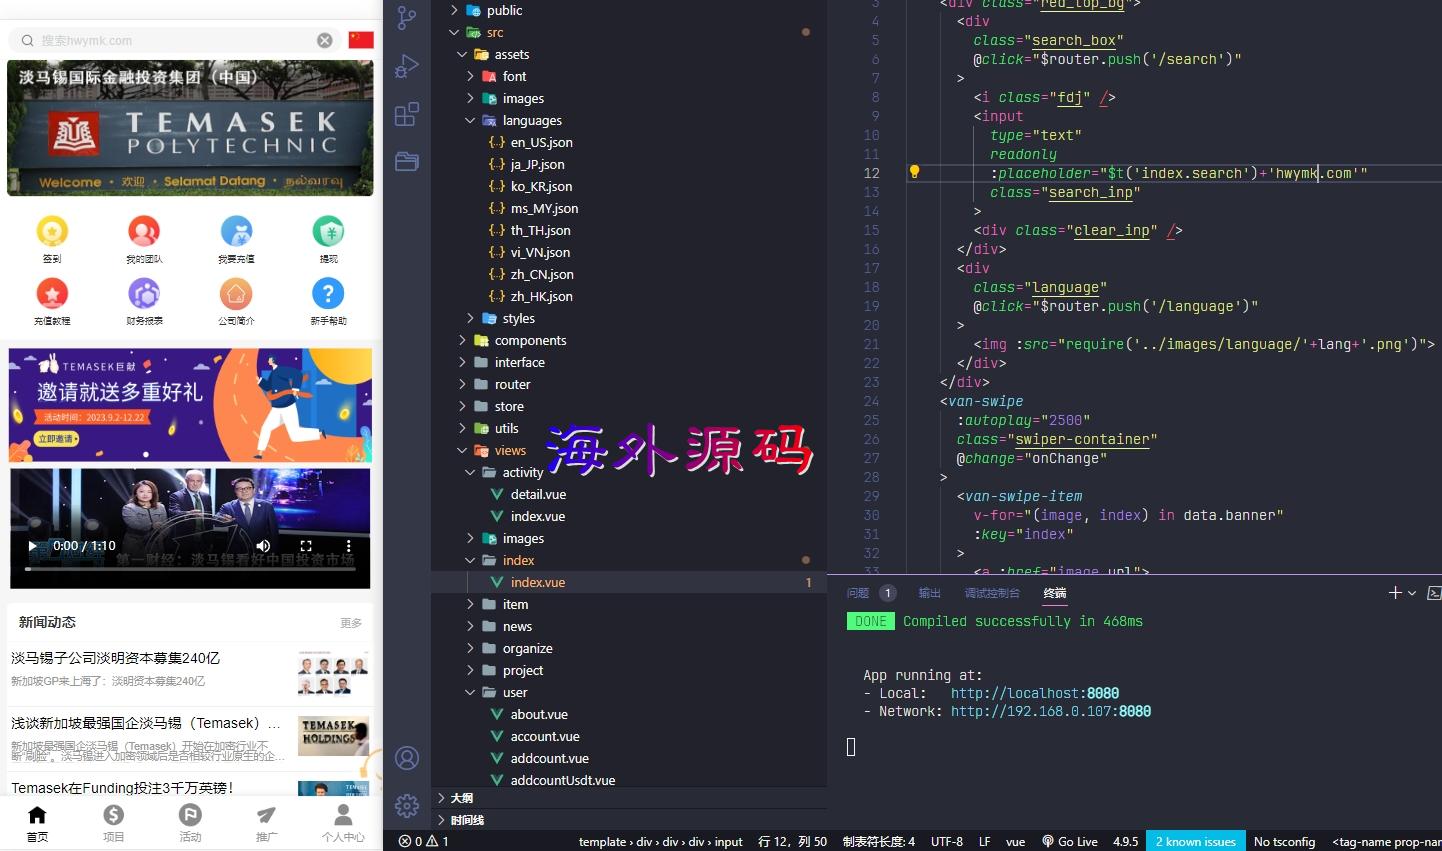Clear the search box with X icon

click(325, 40)
